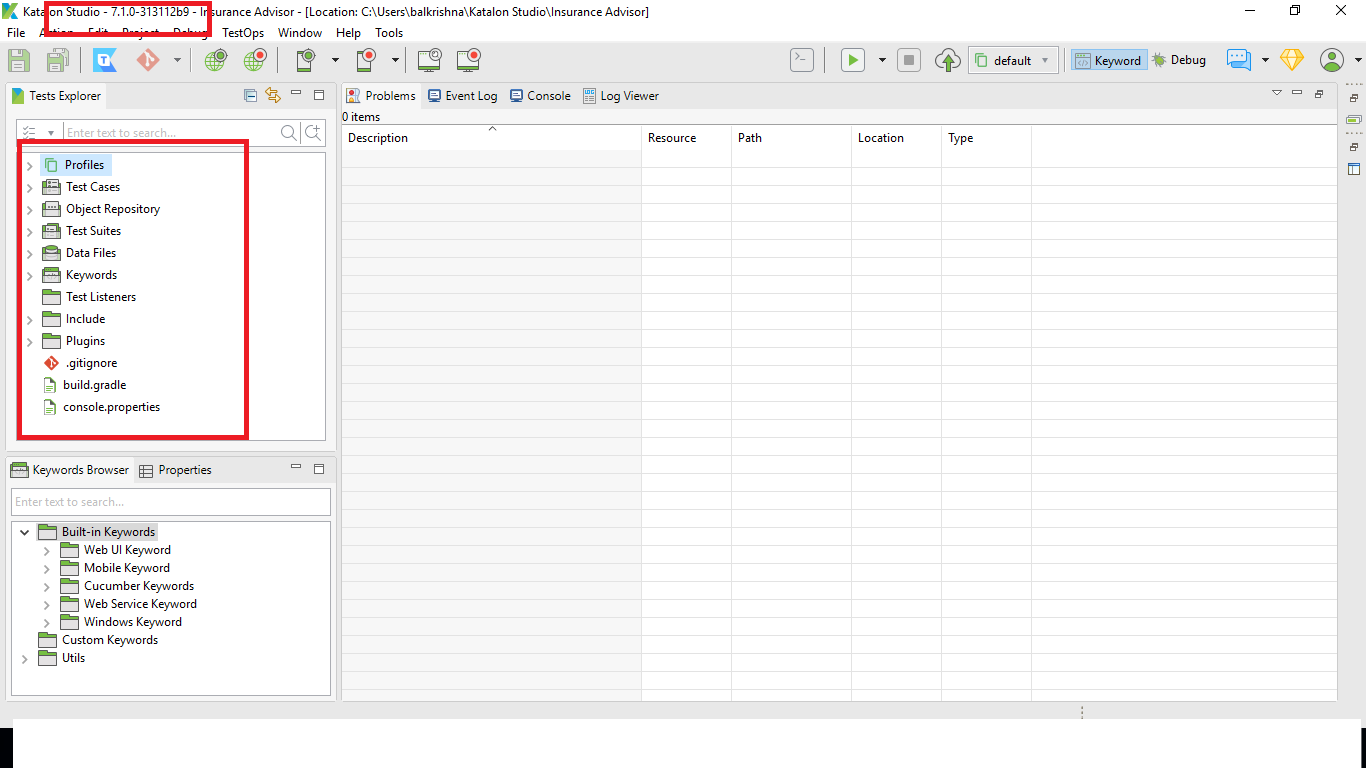Minimize the Keywords Browser panel
The width and height of the screenshot is (1366, 768).
296,467
